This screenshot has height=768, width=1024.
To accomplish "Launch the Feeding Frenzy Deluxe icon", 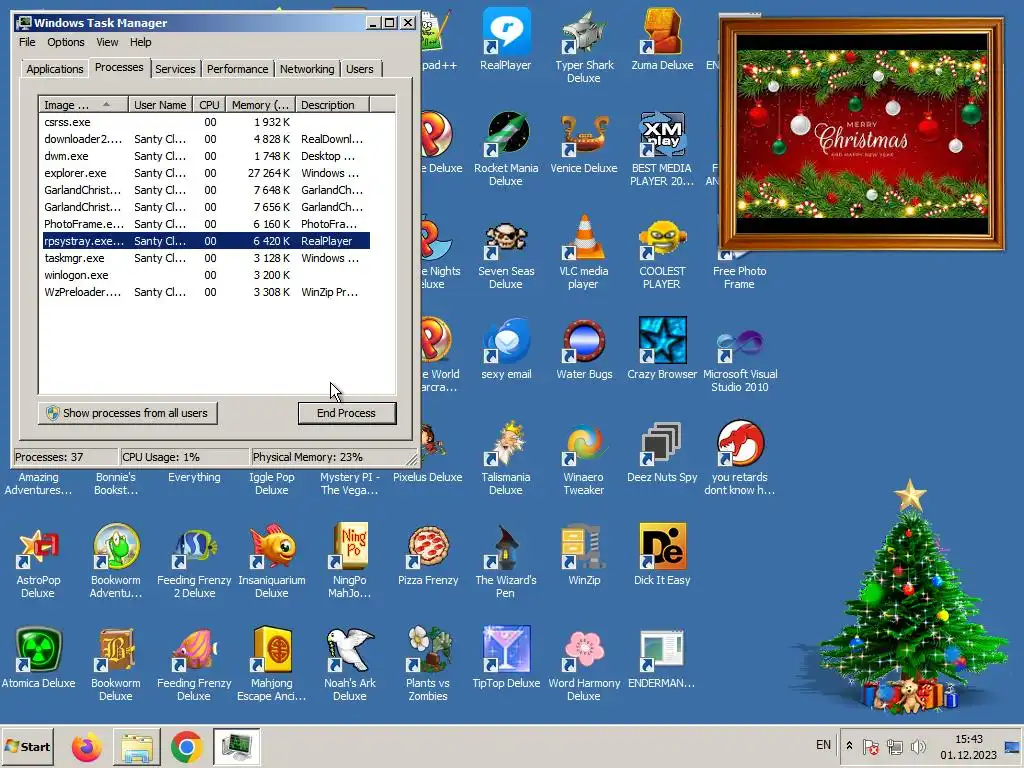I will tap(194, 665).
